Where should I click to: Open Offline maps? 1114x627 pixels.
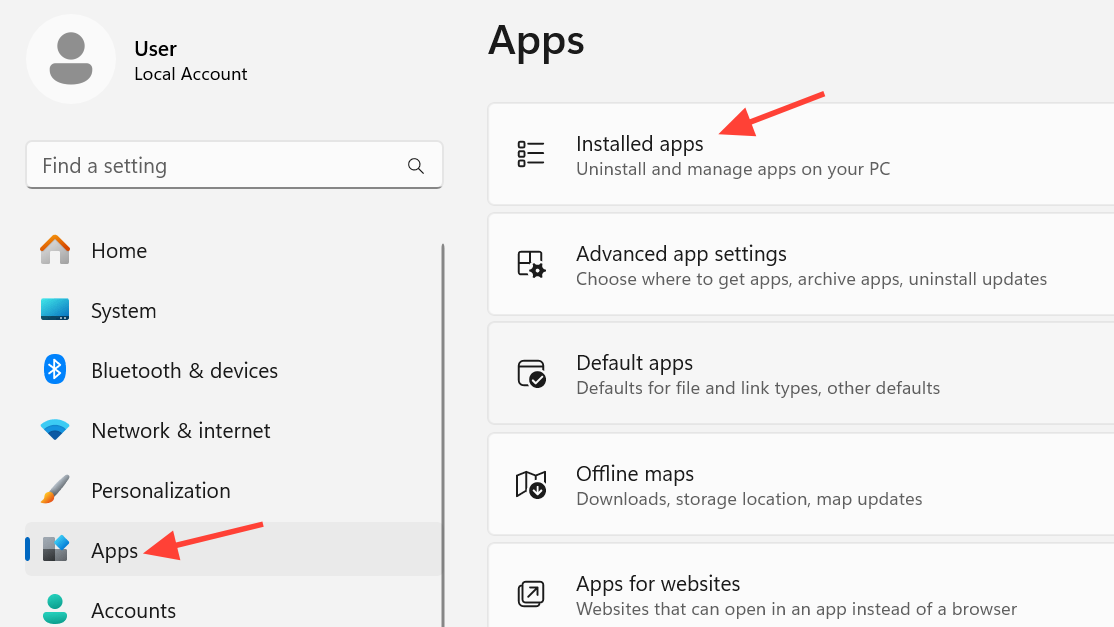pyautogui.click(x=801, y=485)
